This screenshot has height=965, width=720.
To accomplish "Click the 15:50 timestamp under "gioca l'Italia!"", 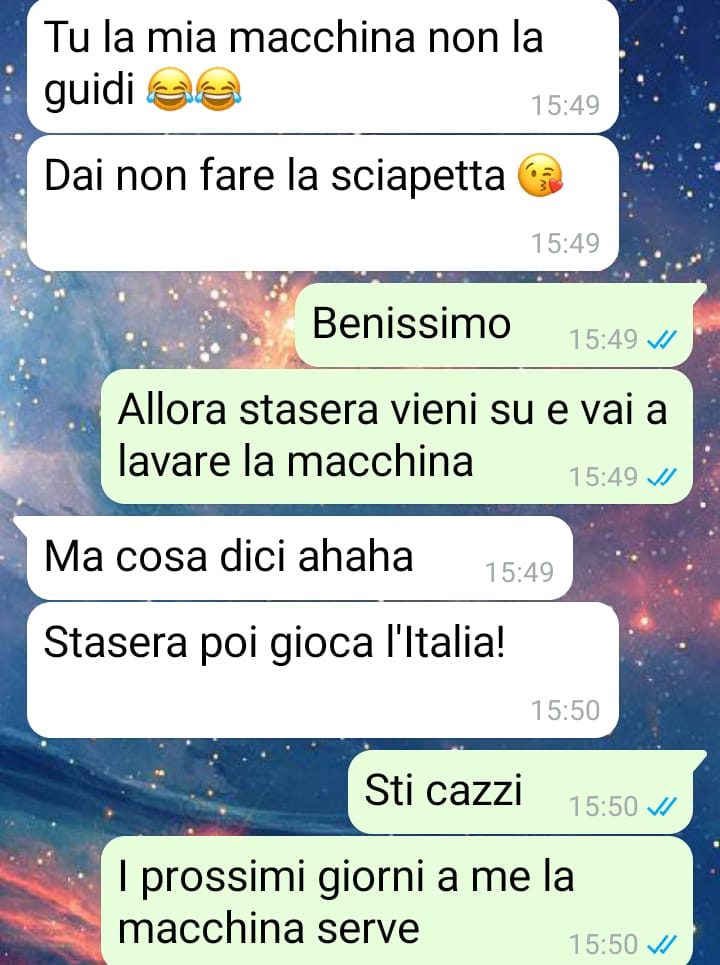I will click(565, 710).
